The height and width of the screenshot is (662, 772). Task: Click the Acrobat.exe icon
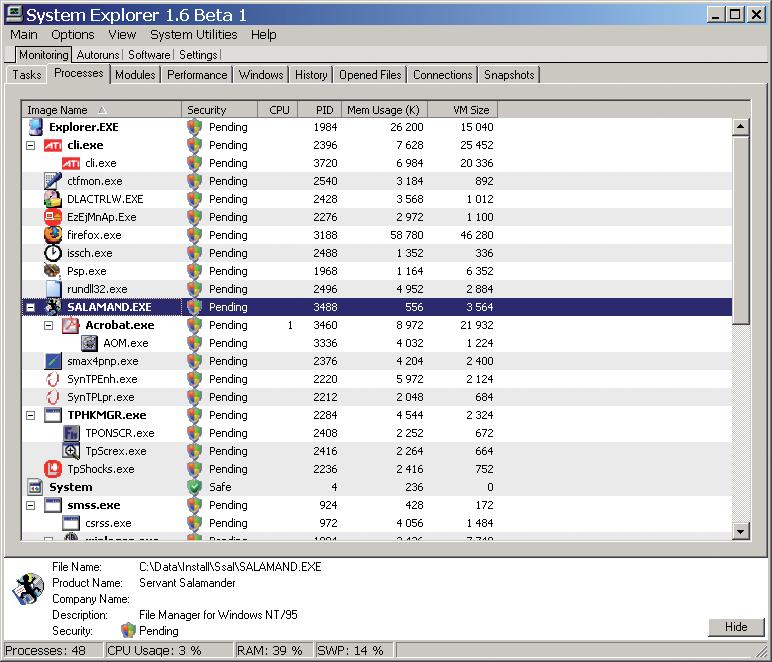click(71, 325)
